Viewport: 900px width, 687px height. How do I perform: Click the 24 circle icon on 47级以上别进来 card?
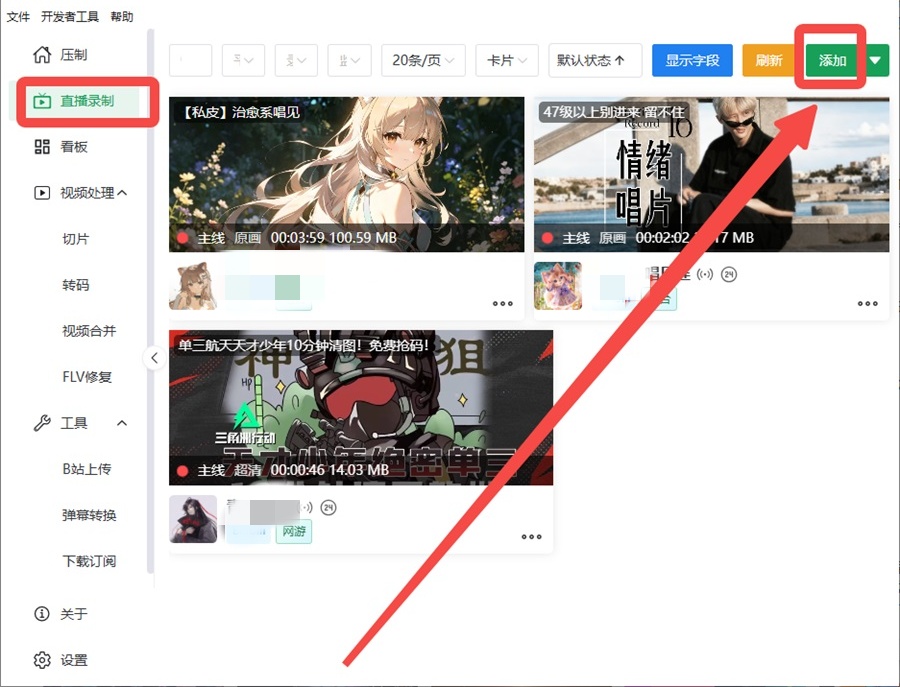[729, 274]
